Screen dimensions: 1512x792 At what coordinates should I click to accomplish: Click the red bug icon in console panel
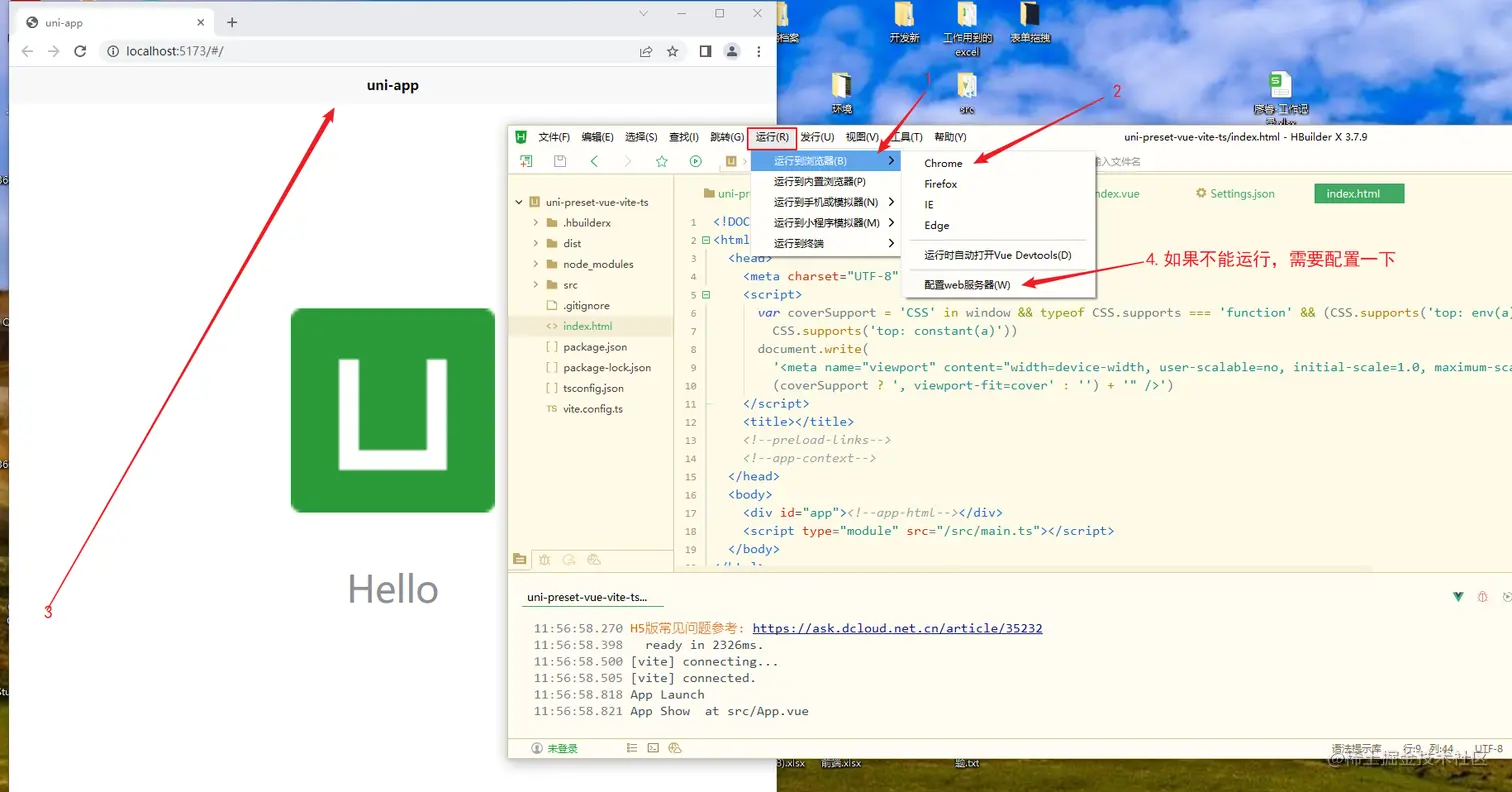[1483, 597]
